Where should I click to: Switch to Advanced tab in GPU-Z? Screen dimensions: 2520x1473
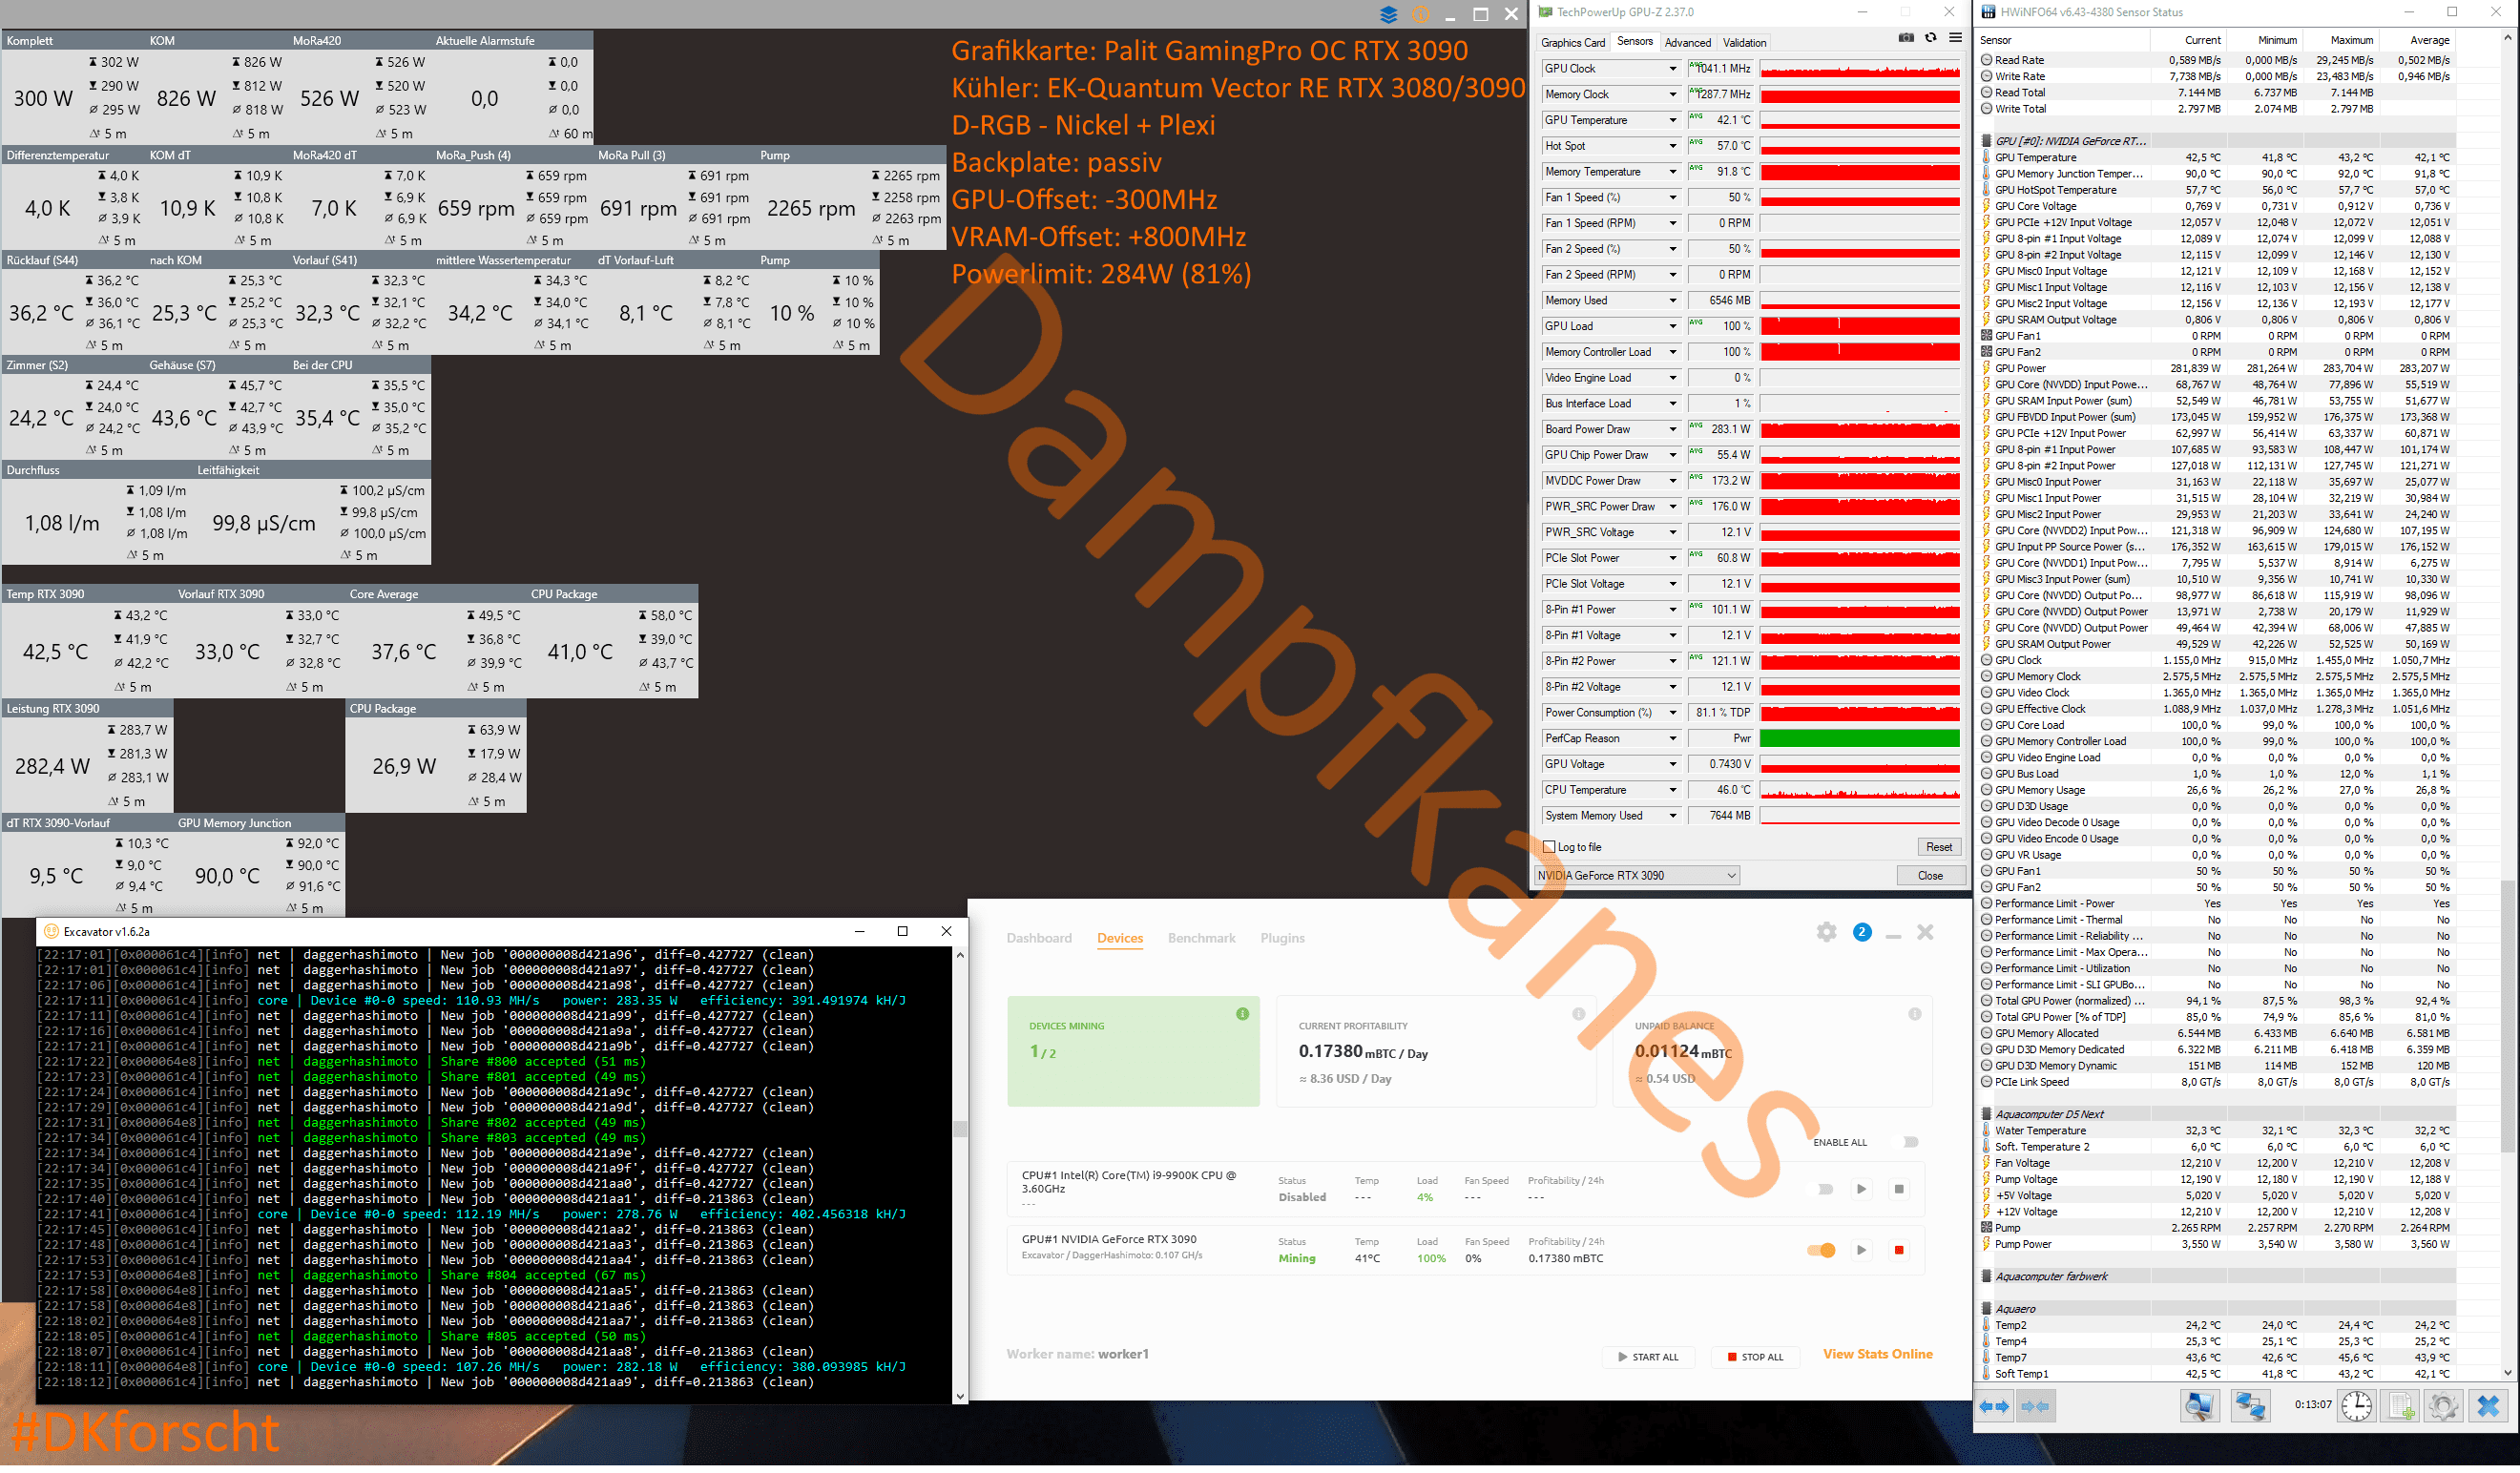point(1687,42)
